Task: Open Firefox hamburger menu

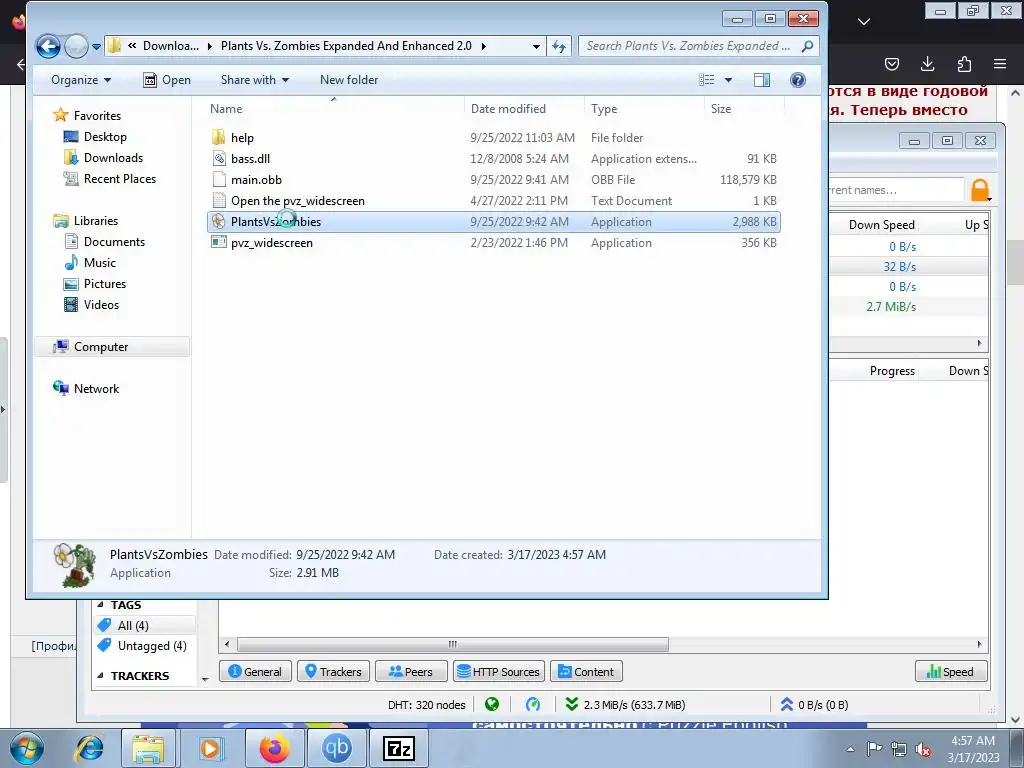Action: [1000, 63]
